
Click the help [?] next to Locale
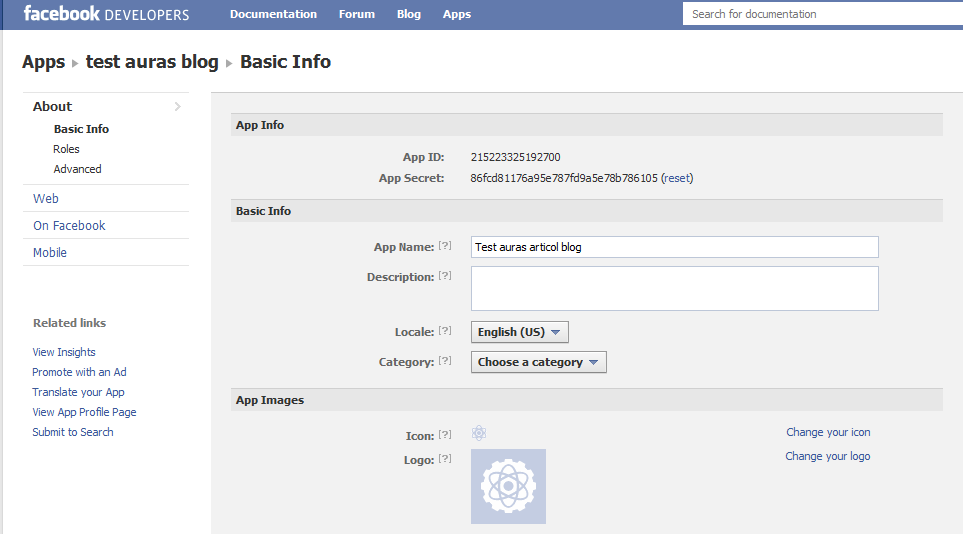tap(445, 331)
